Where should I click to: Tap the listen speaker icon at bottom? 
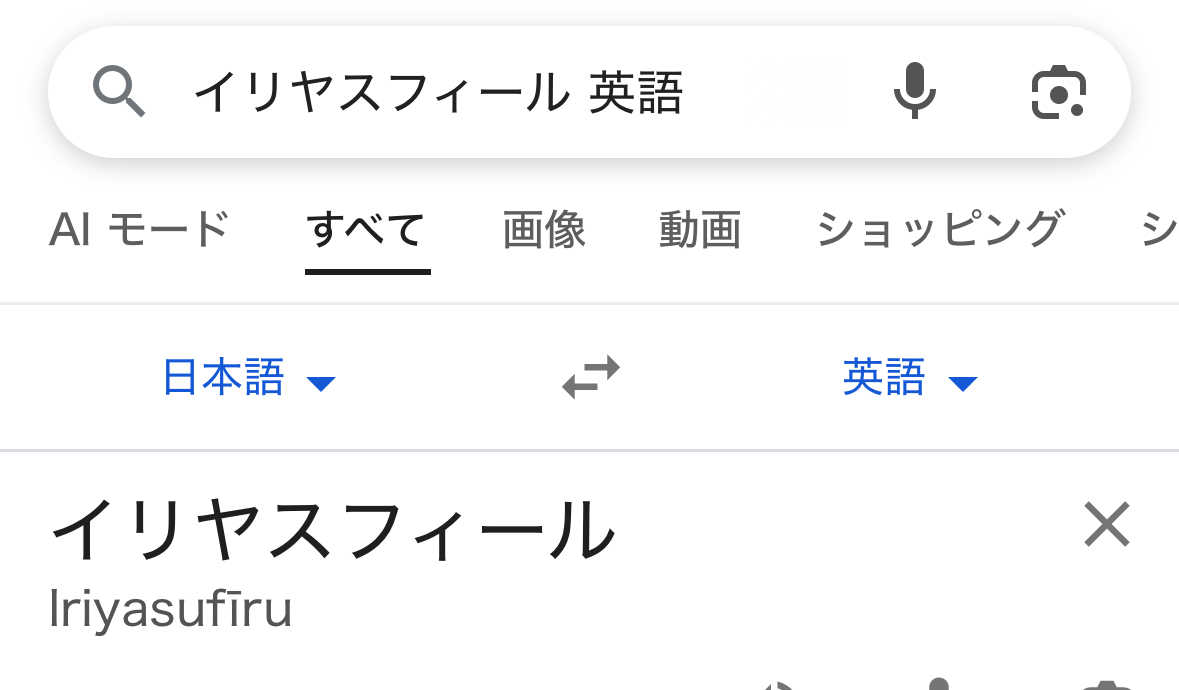pos(778,685)
